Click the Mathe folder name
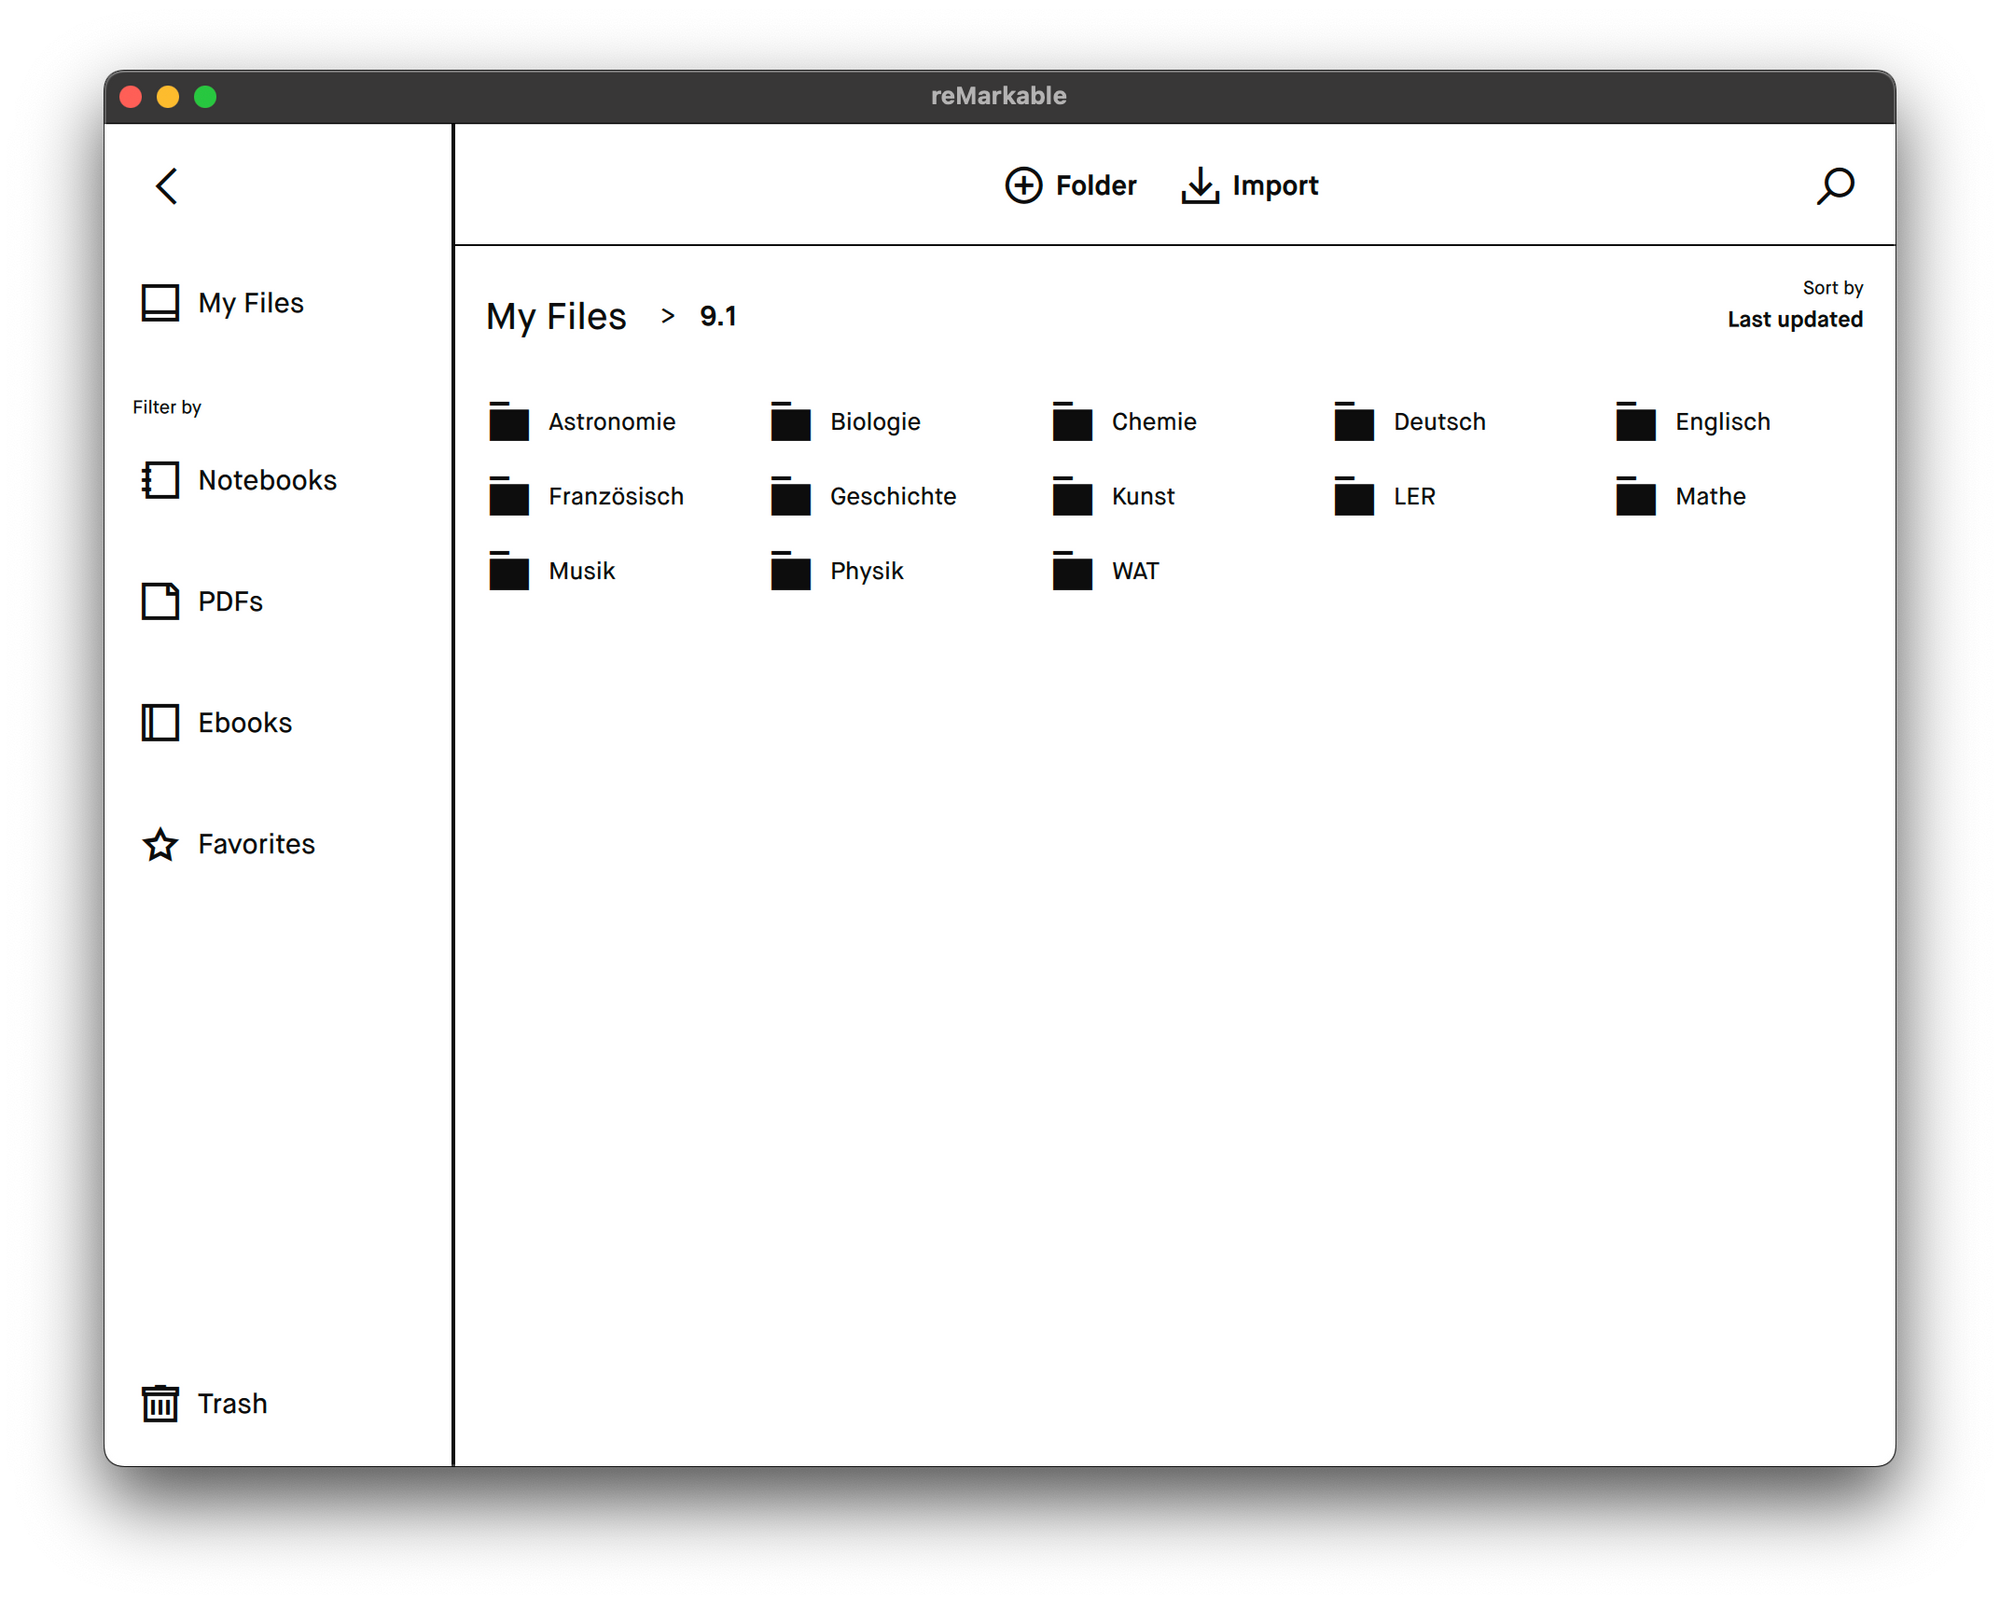This screenshot has height=1604, width=2000. click(x=1710, y=496)
